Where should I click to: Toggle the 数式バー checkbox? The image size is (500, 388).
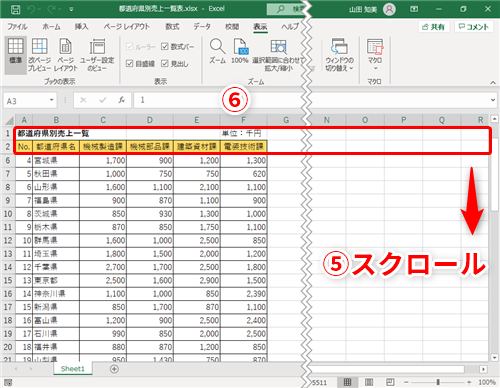(165, 47)
